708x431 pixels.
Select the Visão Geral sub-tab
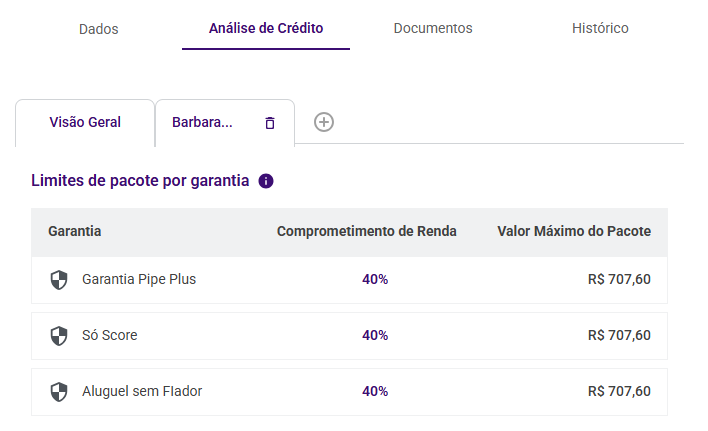pos(85,122)
